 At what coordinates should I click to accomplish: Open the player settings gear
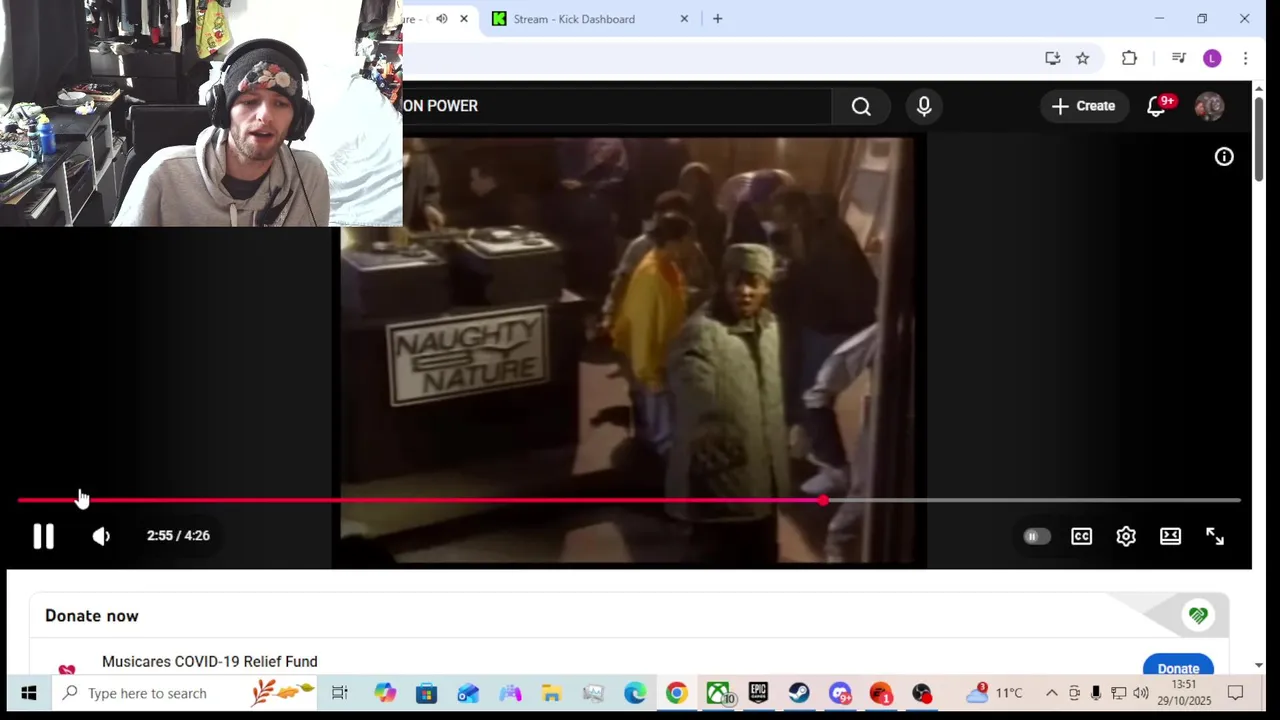[1126, 536]
